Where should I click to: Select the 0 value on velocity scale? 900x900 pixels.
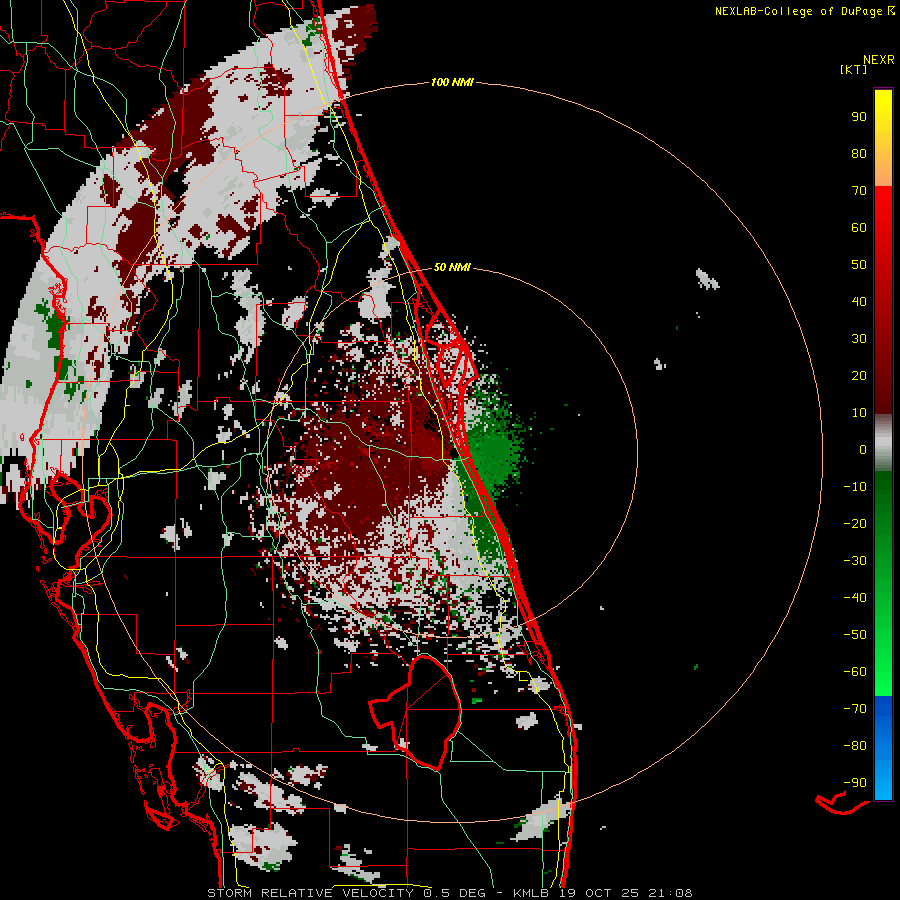pyautogui.click(x=863, y=449)
